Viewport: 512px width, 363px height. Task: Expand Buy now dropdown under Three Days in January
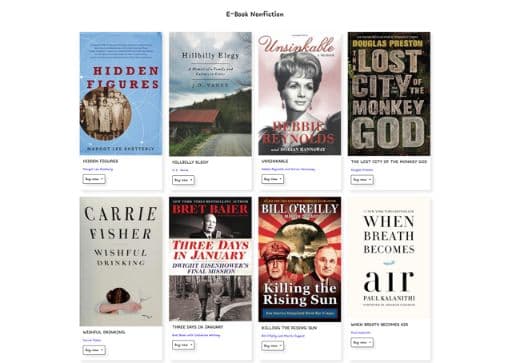(183, 345)
